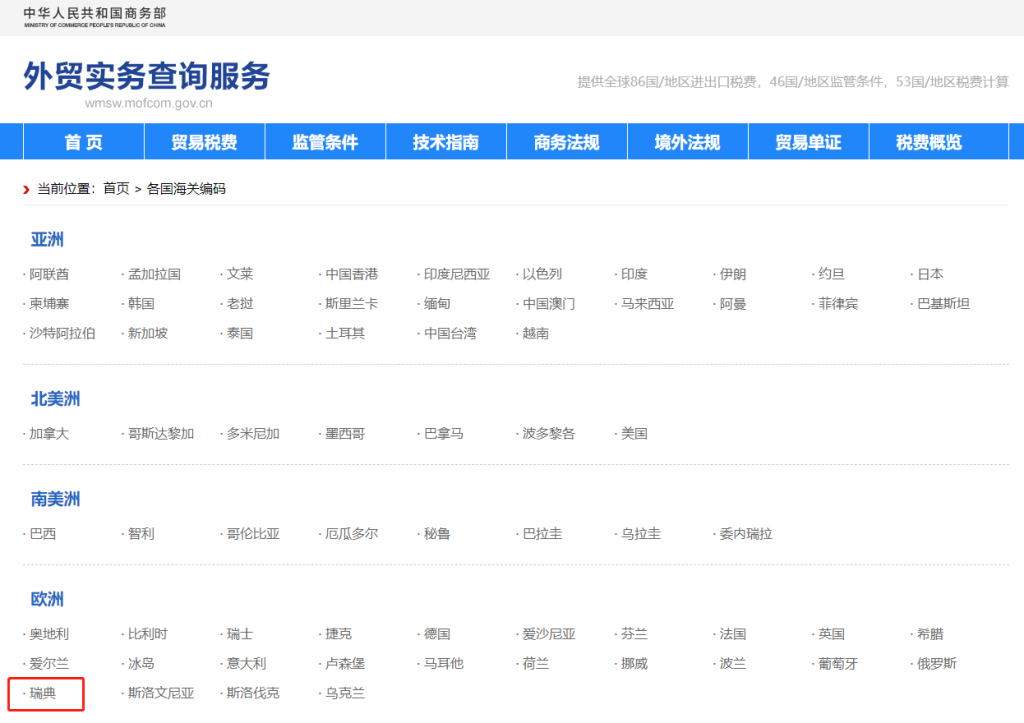
Task: Click the 智利 link
Action: pos(141,534)
